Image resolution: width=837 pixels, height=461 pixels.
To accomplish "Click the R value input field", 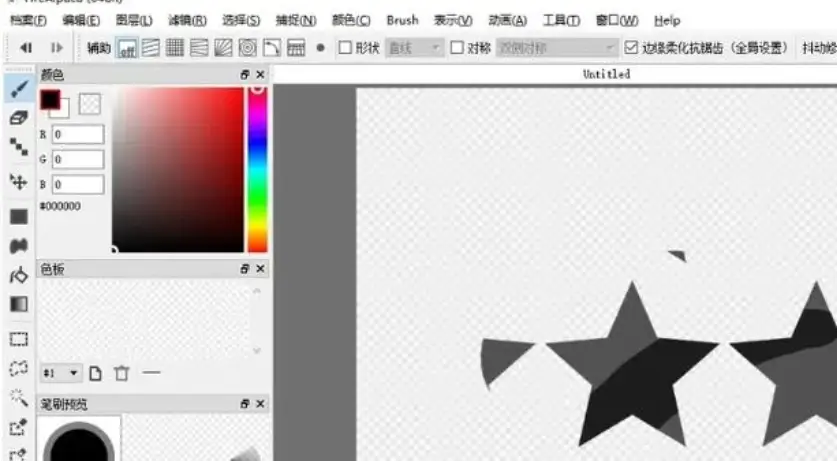I will pyautogui.click(x=78, y=134).
